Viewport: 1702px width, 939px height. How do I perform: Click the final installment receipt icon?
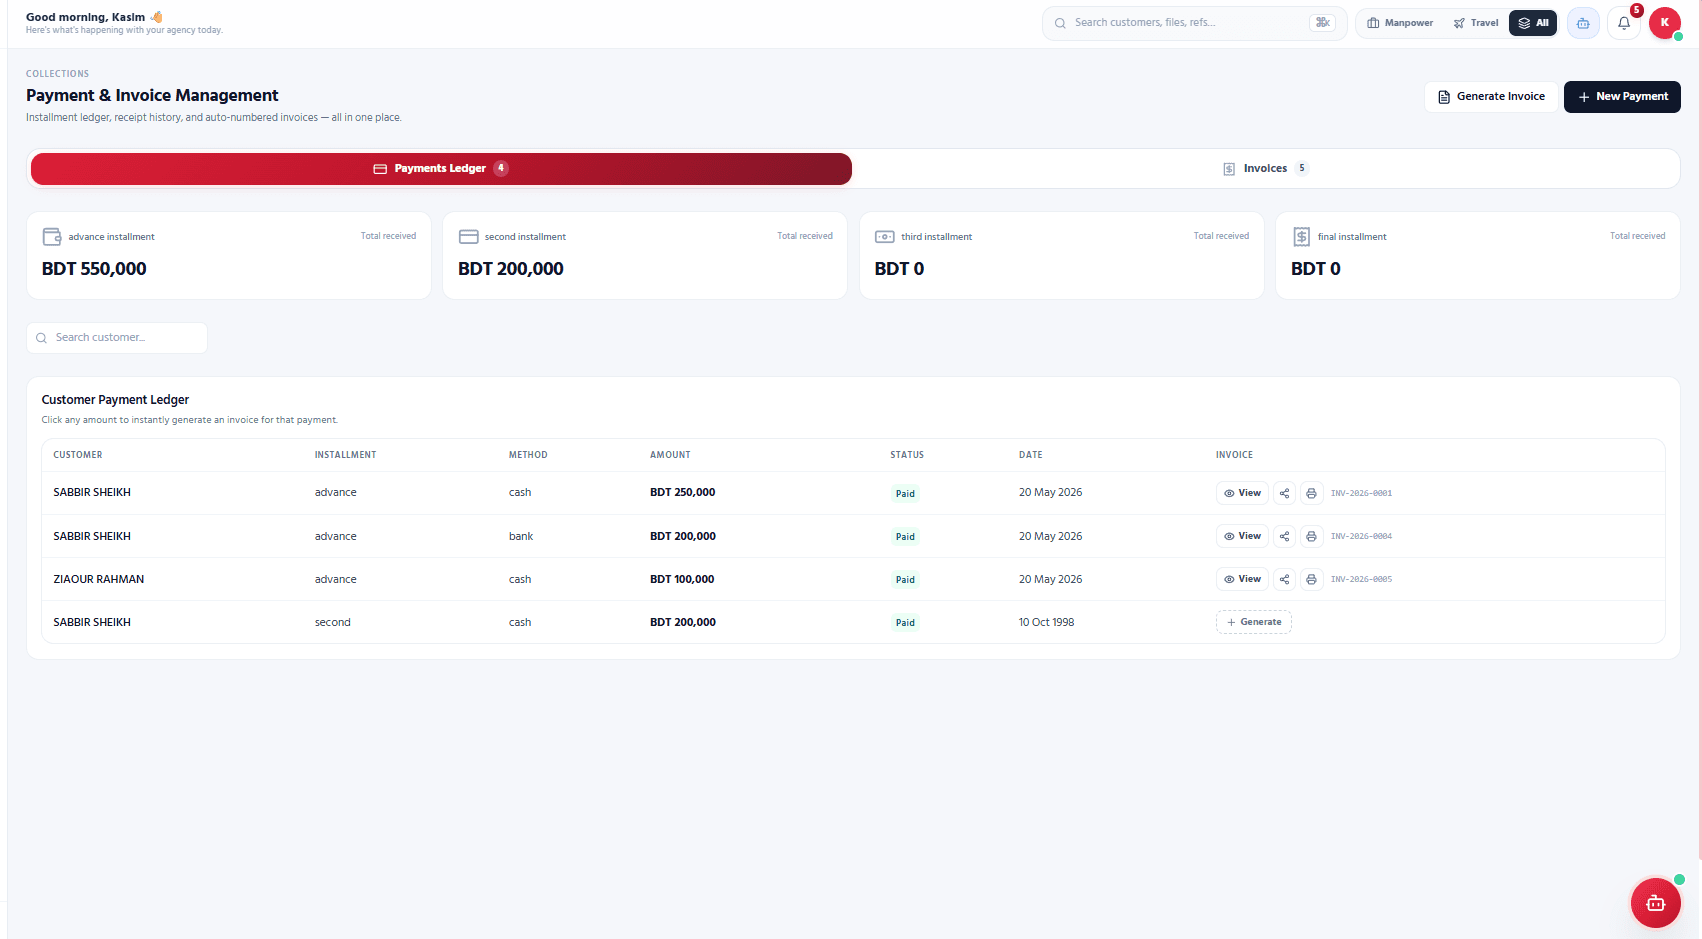[x=1301, y=237]
